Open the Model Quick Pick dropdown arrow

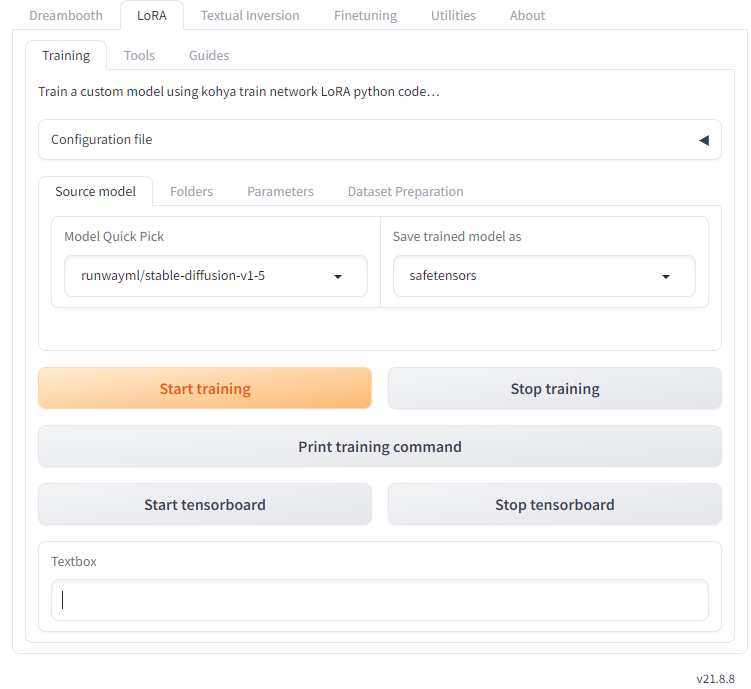(x=338, y=276)
